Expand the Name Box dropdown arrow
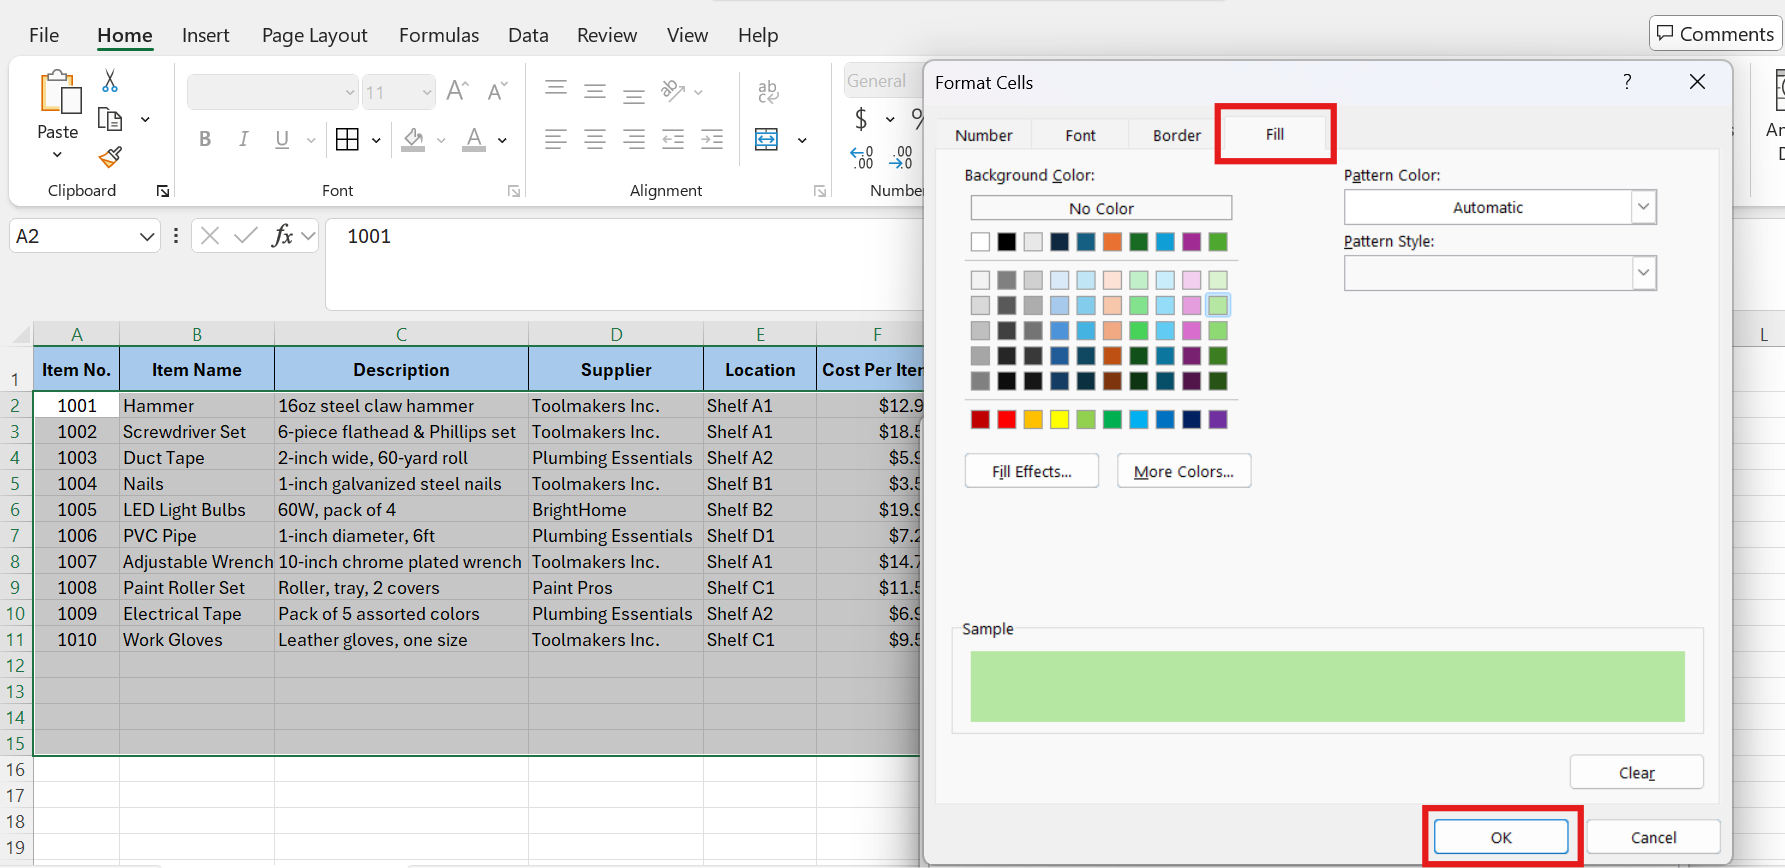Viewport: 1785px width, 868px height. pyautogui.click(x=147, y=237)
